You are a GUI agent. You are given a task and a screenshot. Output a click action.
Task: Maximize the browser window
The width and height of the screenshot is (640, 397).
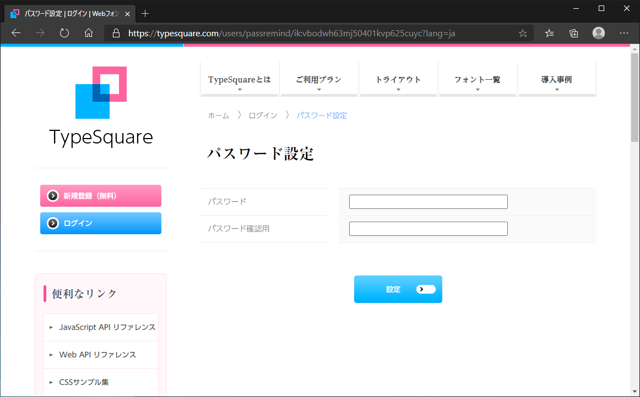click(601, 8)
